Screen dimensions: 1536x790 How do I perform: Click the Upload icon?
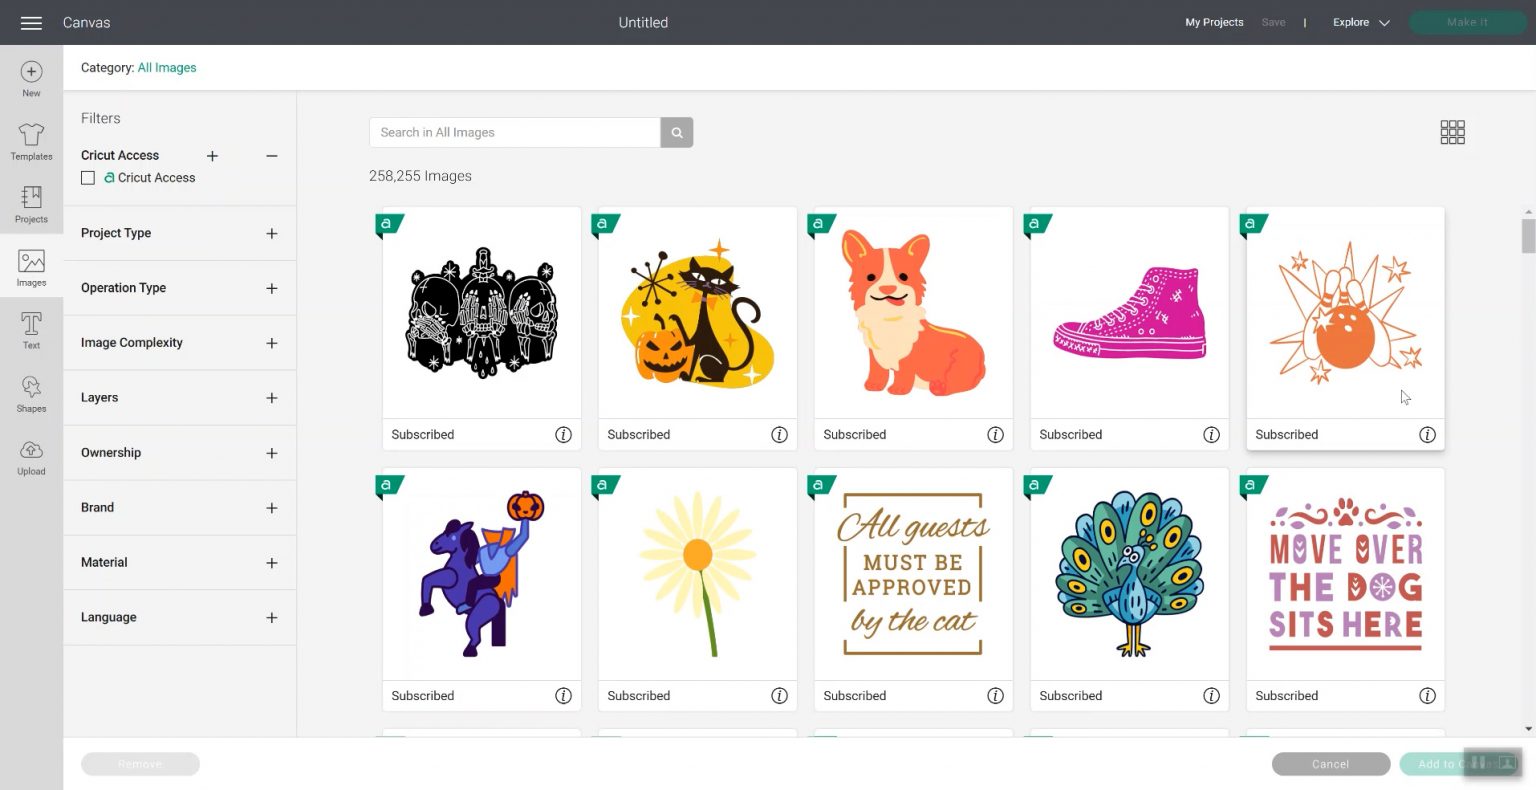point(31,456)
